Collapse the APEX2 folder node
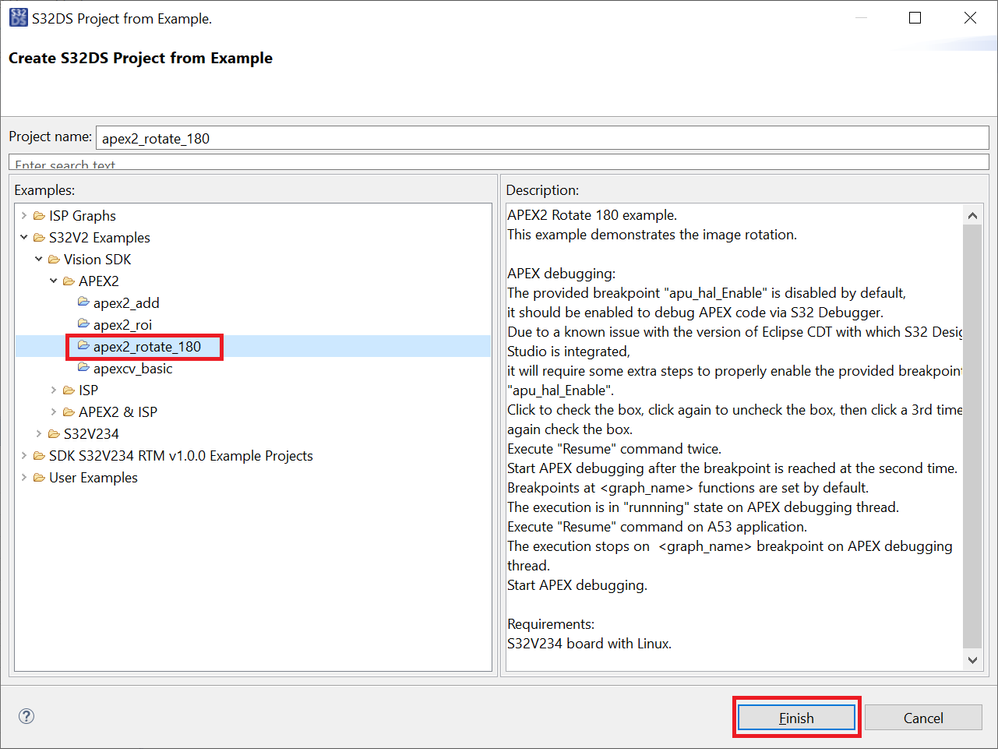 [53, 281]
